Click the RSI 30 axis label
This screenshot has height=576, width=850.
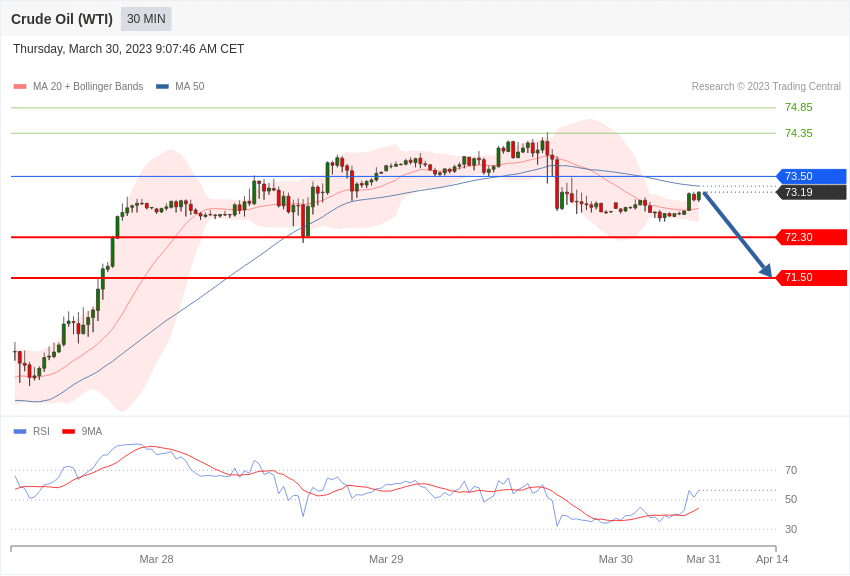pos(791,529)
